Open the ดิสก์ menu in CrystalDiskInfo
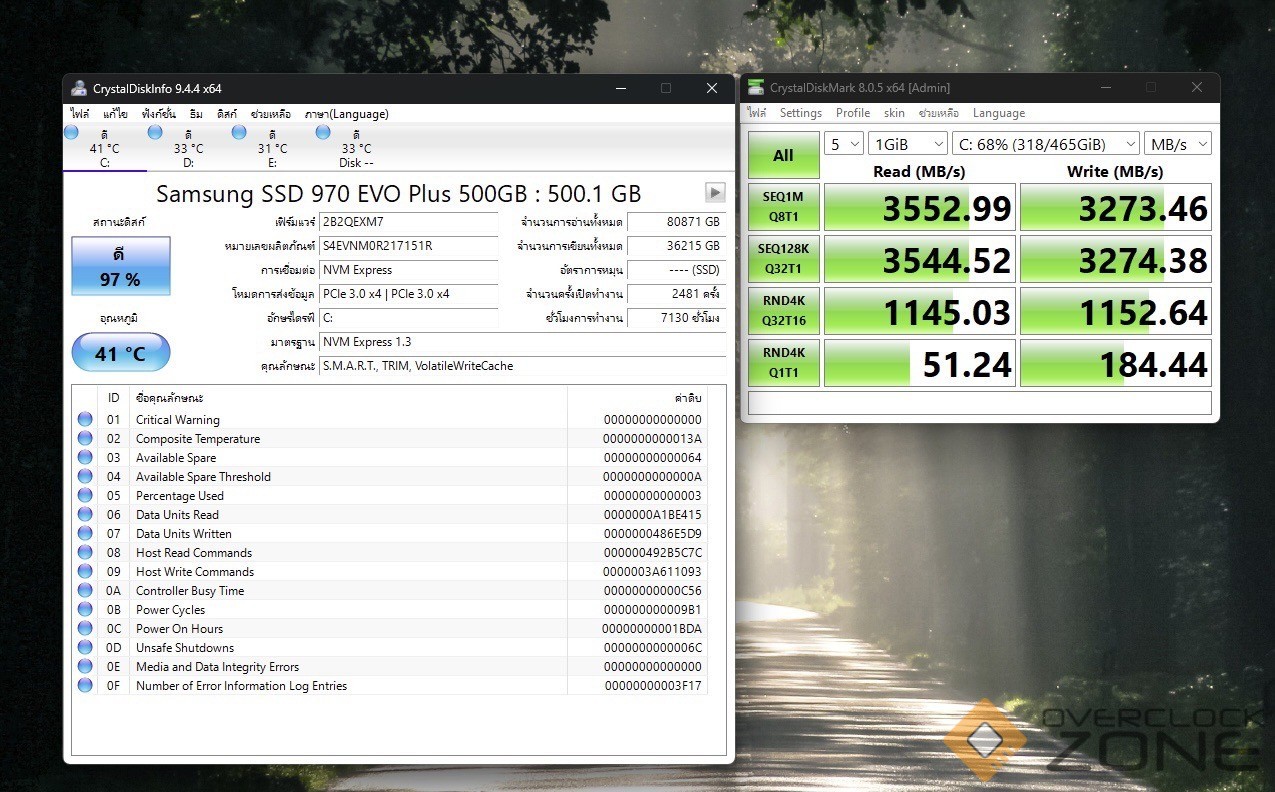The width and height of the screenshot is (1275, 792). tap(227, 114)
